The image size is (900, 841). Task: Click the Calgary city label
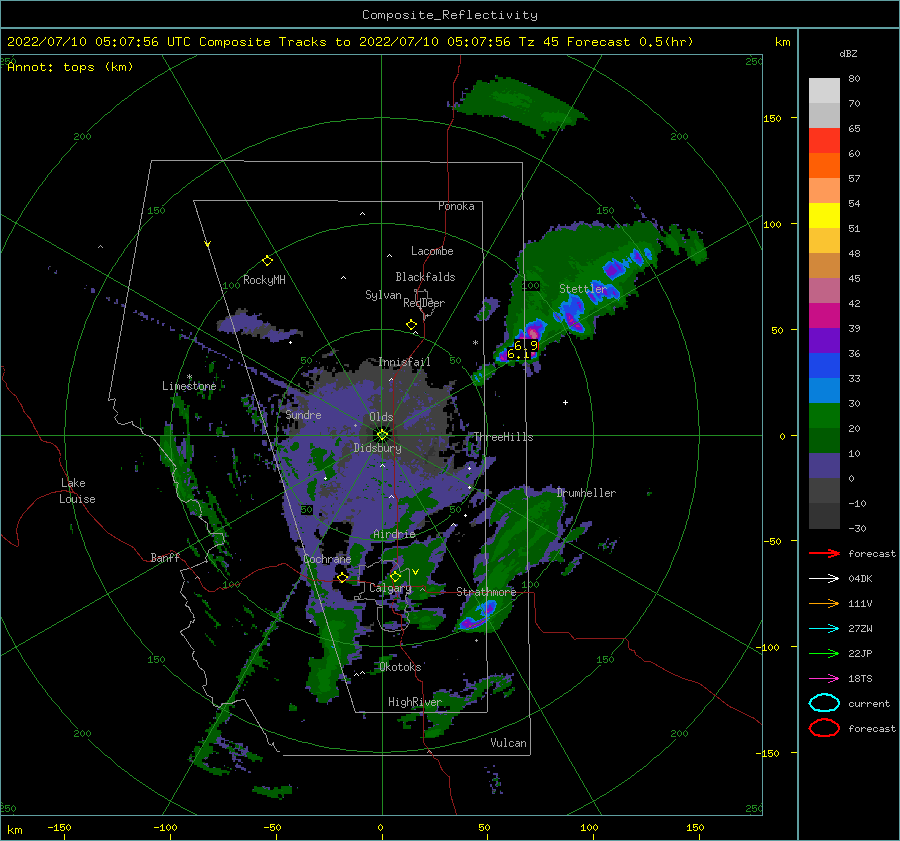pyautogui.click(x=390, y=588)
